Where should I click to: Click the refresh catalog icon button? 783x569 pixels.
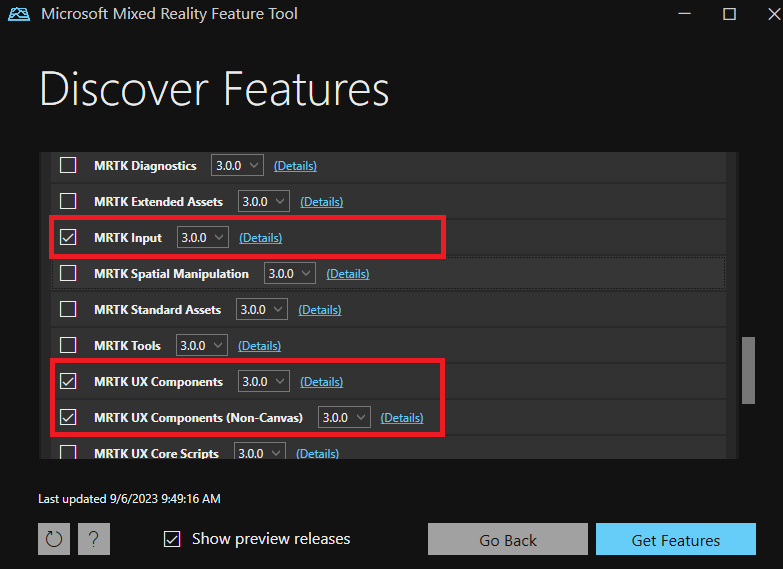tap(54, 539)
